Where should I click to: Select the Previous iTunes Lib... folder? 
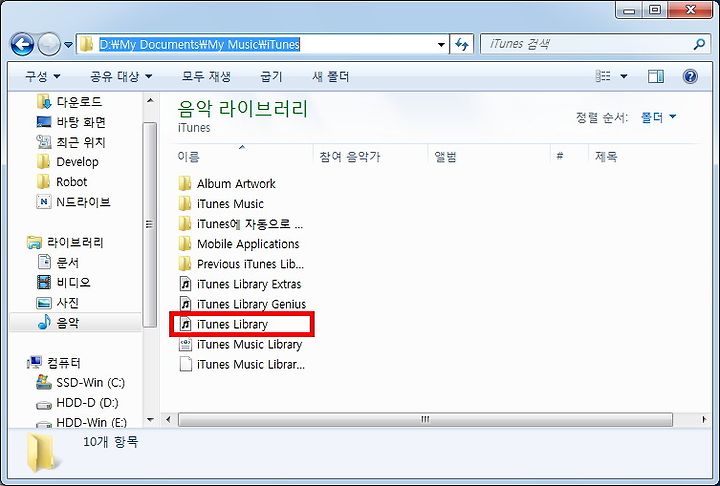coord(241,265)
